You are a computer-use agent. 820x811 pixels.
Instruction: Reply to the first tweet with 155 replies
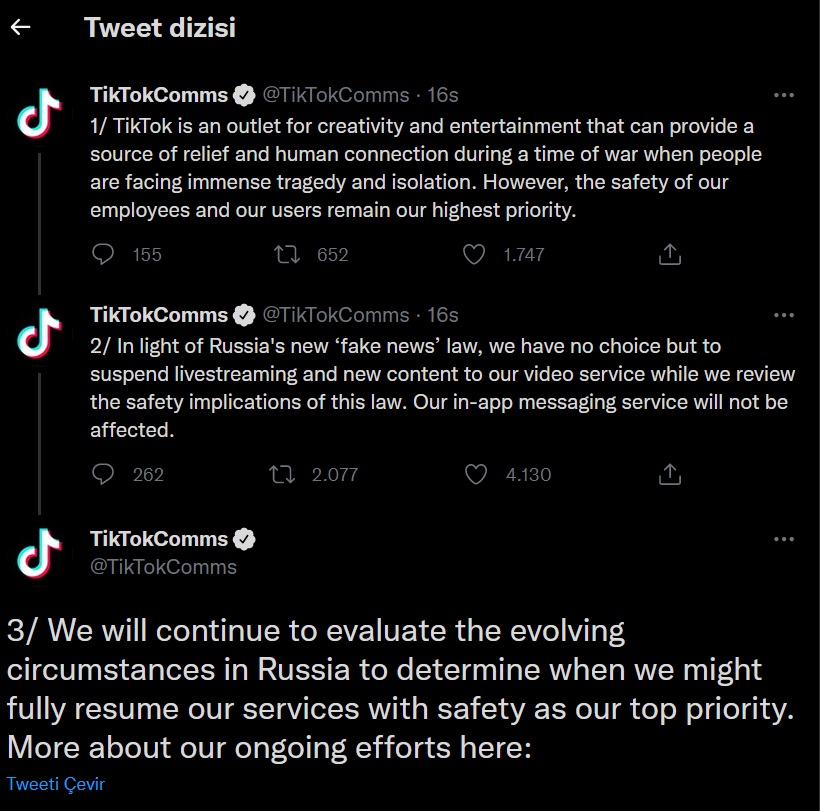(x=102, y=255)
